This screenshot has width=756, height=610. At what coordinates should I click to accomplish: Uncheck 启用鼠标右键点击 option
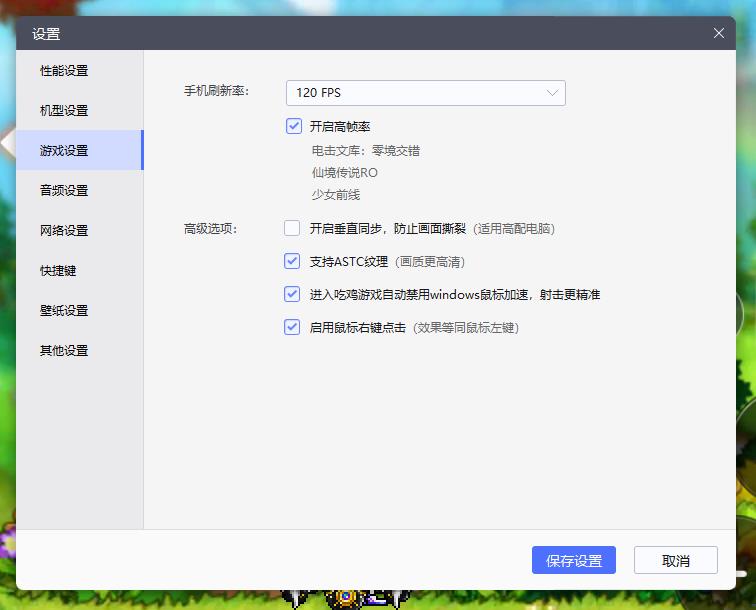pos(292,327)
